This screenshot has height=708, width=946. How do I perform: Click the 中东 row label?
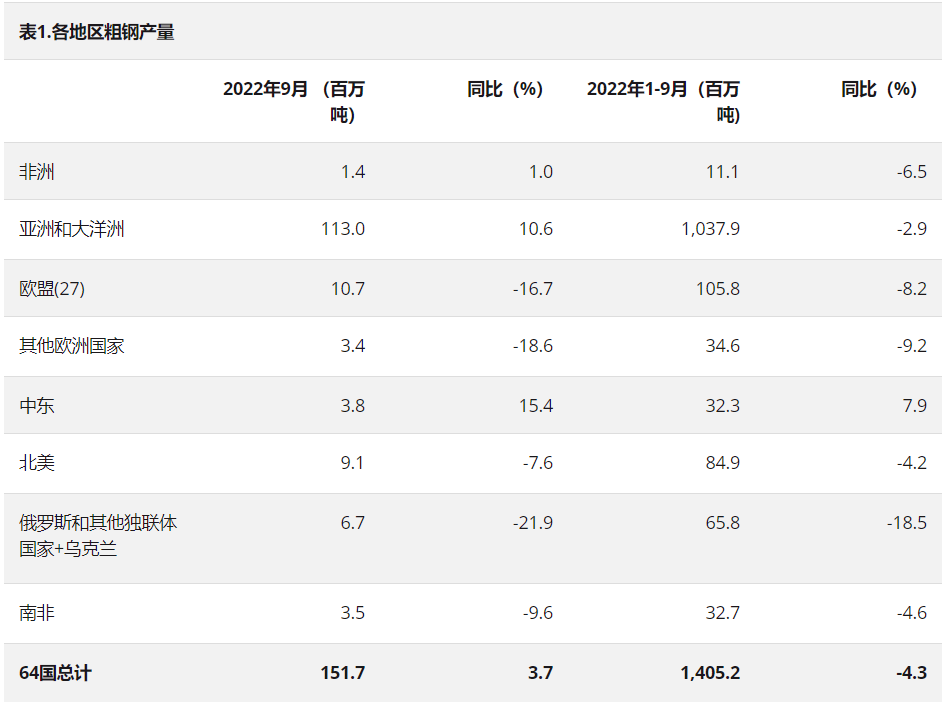coord(37,406)
